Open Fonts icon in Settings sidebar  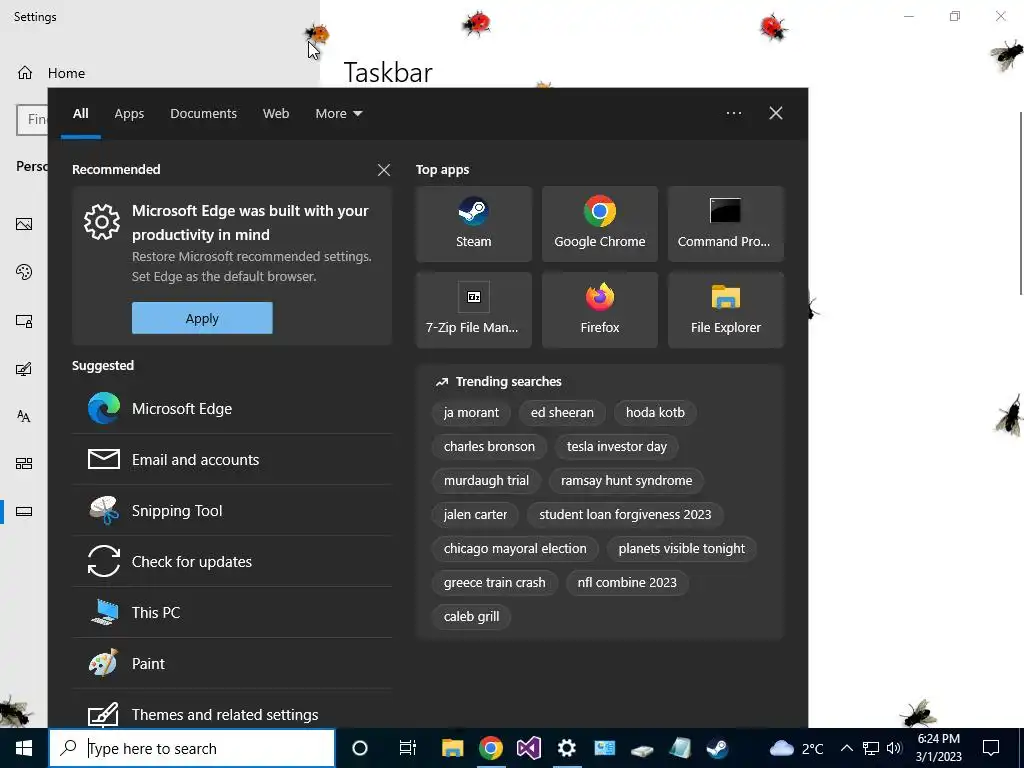(x=24, y=416)
